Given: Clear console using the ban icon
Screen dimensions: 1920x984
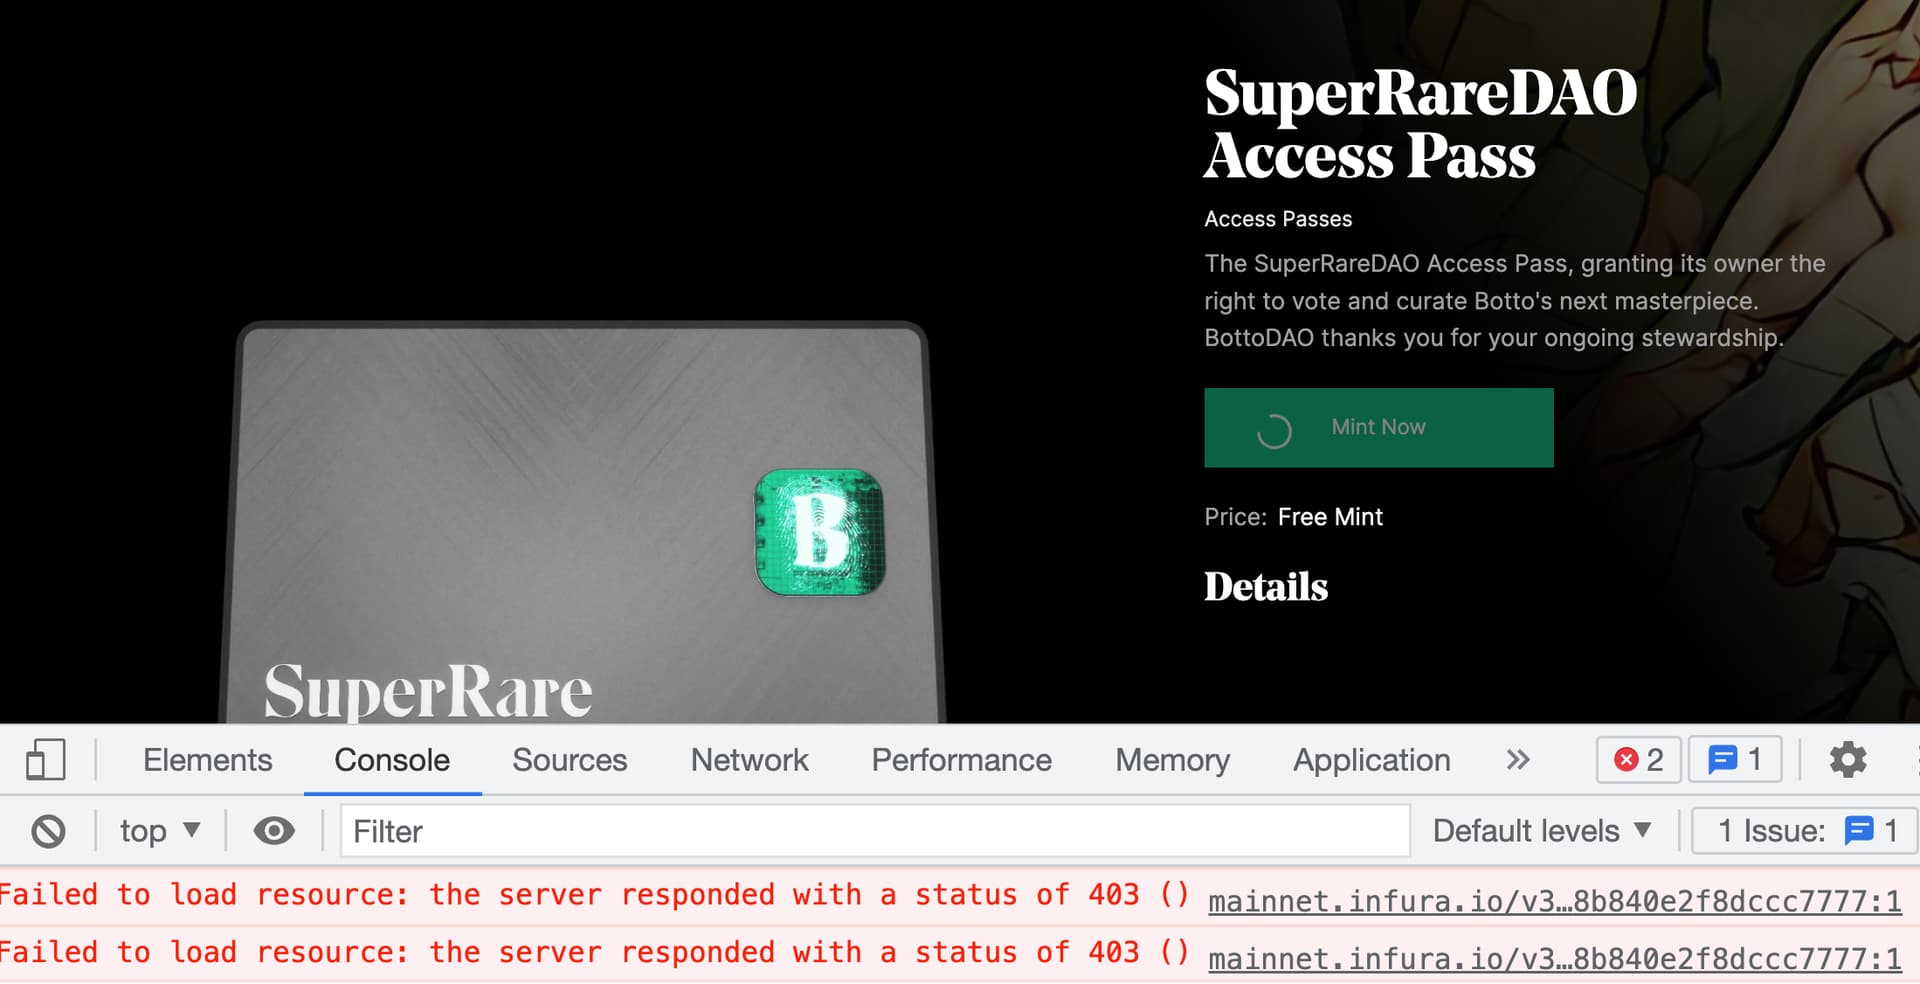Looking at the screenshot, I should click(48, 831).
